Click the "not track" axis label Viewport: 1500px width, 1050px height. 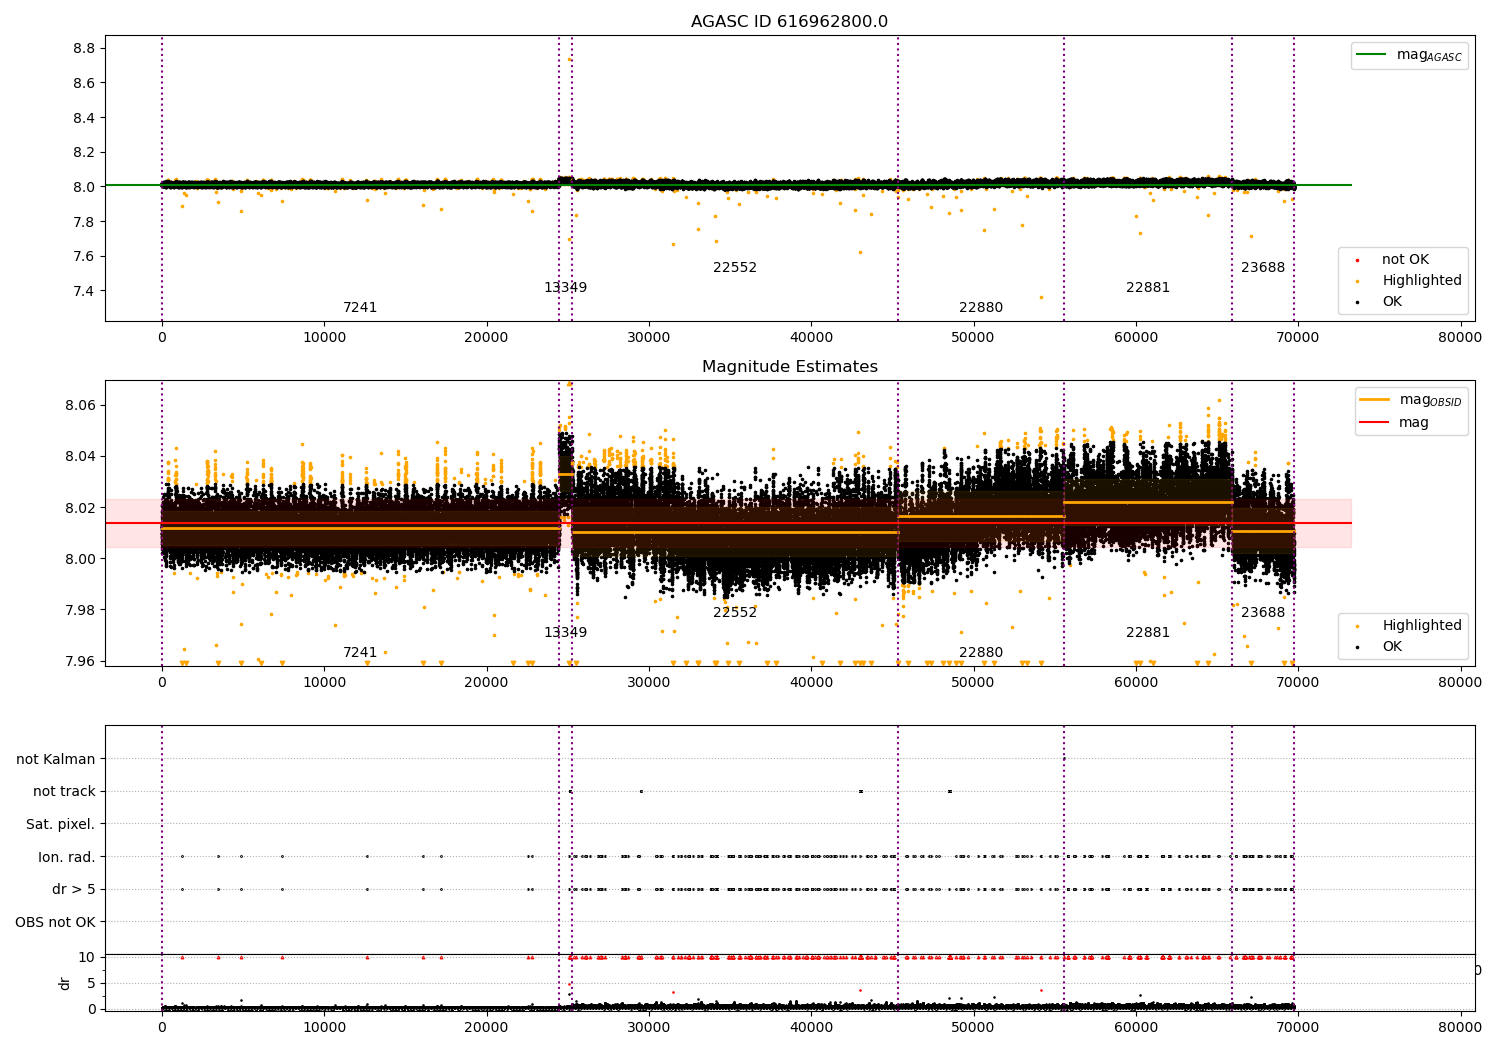(x=64, y=791)
